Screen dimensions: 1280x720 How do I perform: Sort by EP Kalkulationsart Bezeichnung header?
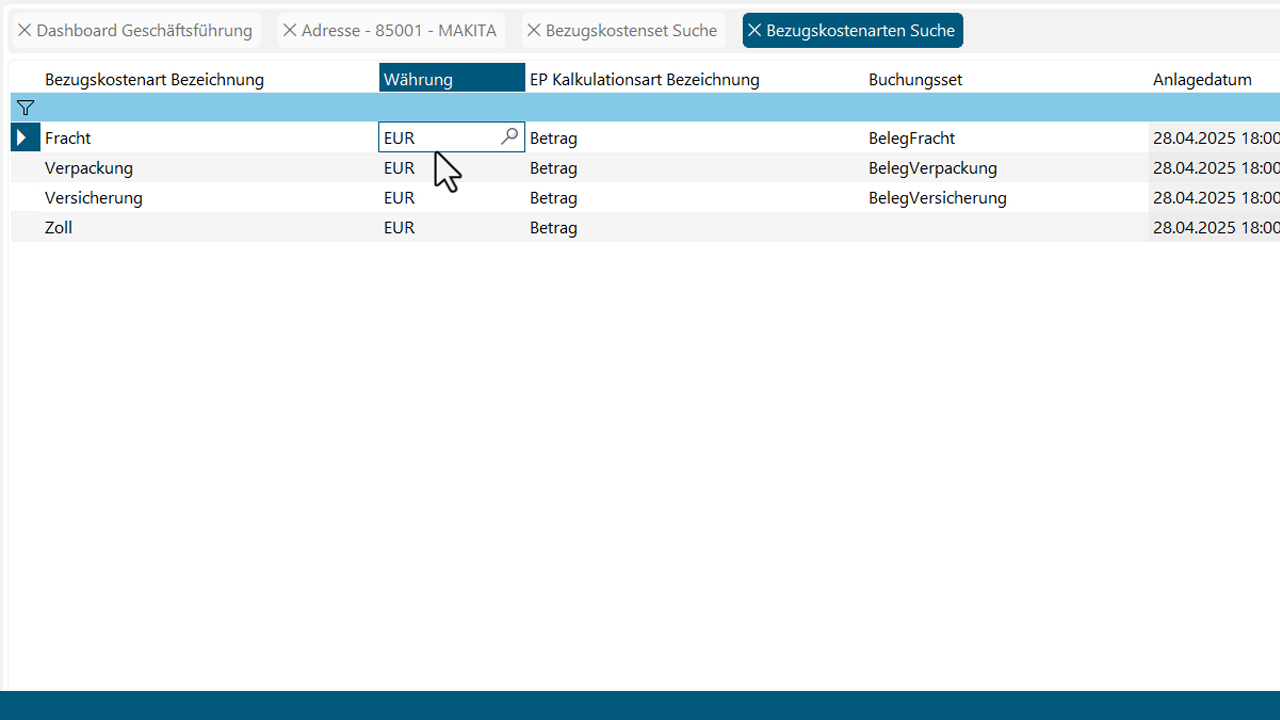(x=644, y=79)
